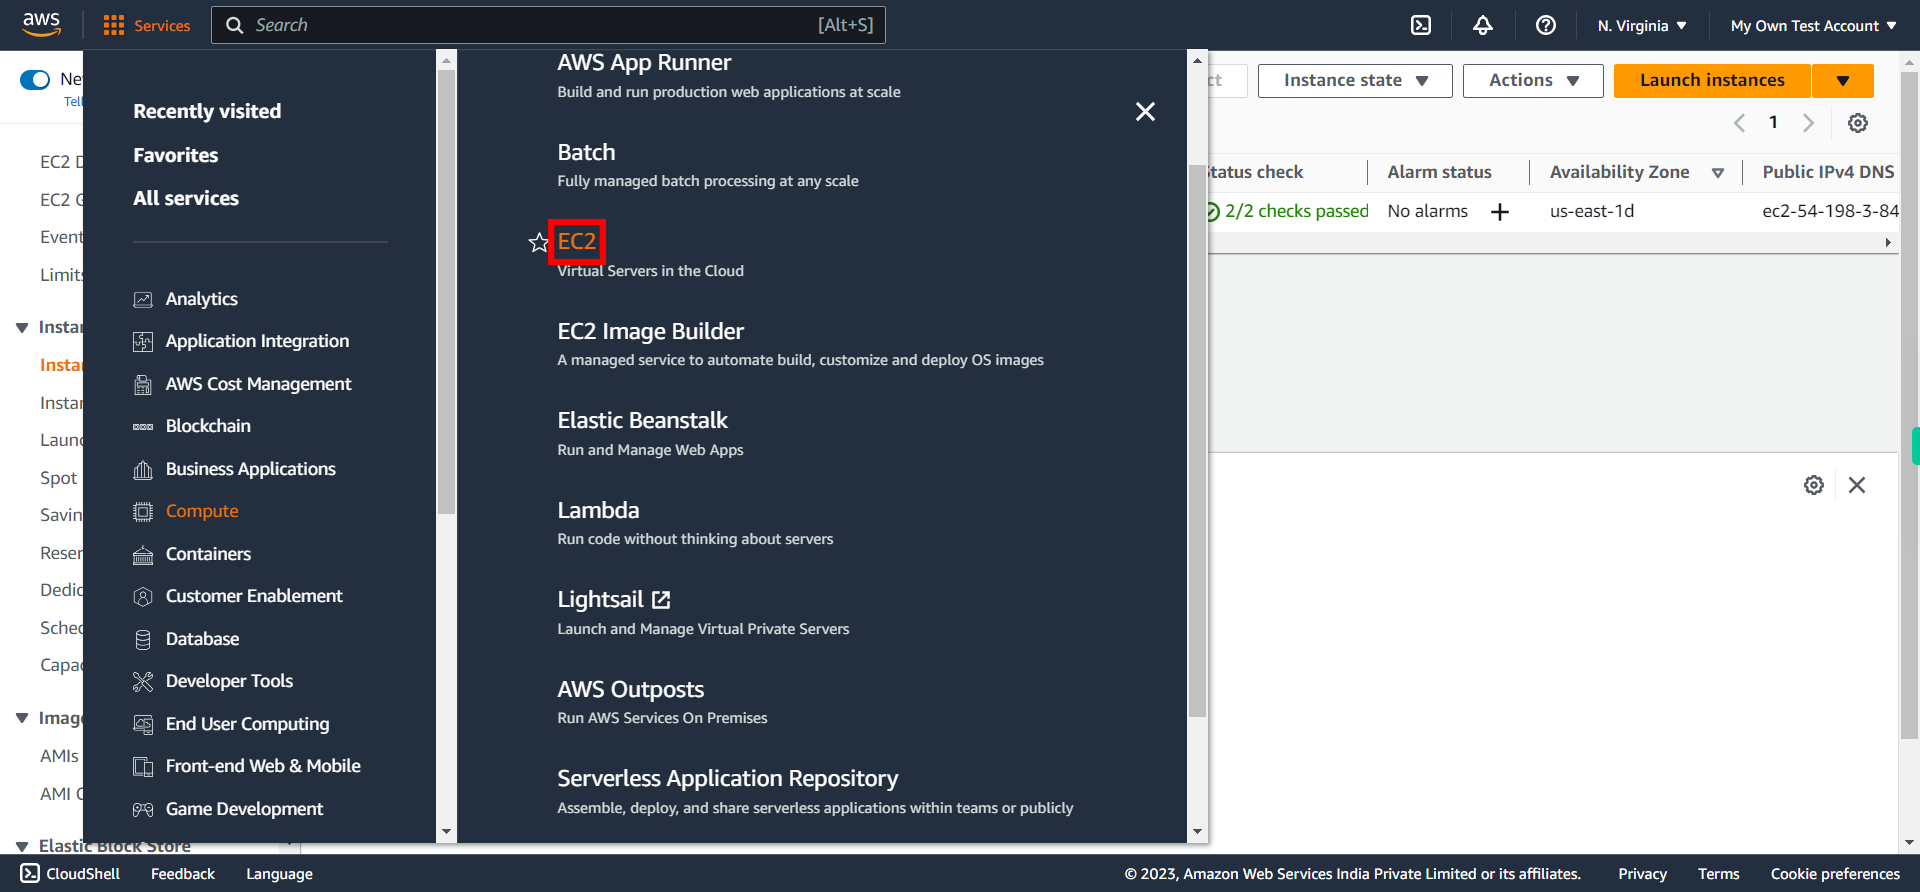Screen dimensions: 1920x892
Task: Open the notifications bell icon
Action: pyautogui.click(x=1483, y=25)
